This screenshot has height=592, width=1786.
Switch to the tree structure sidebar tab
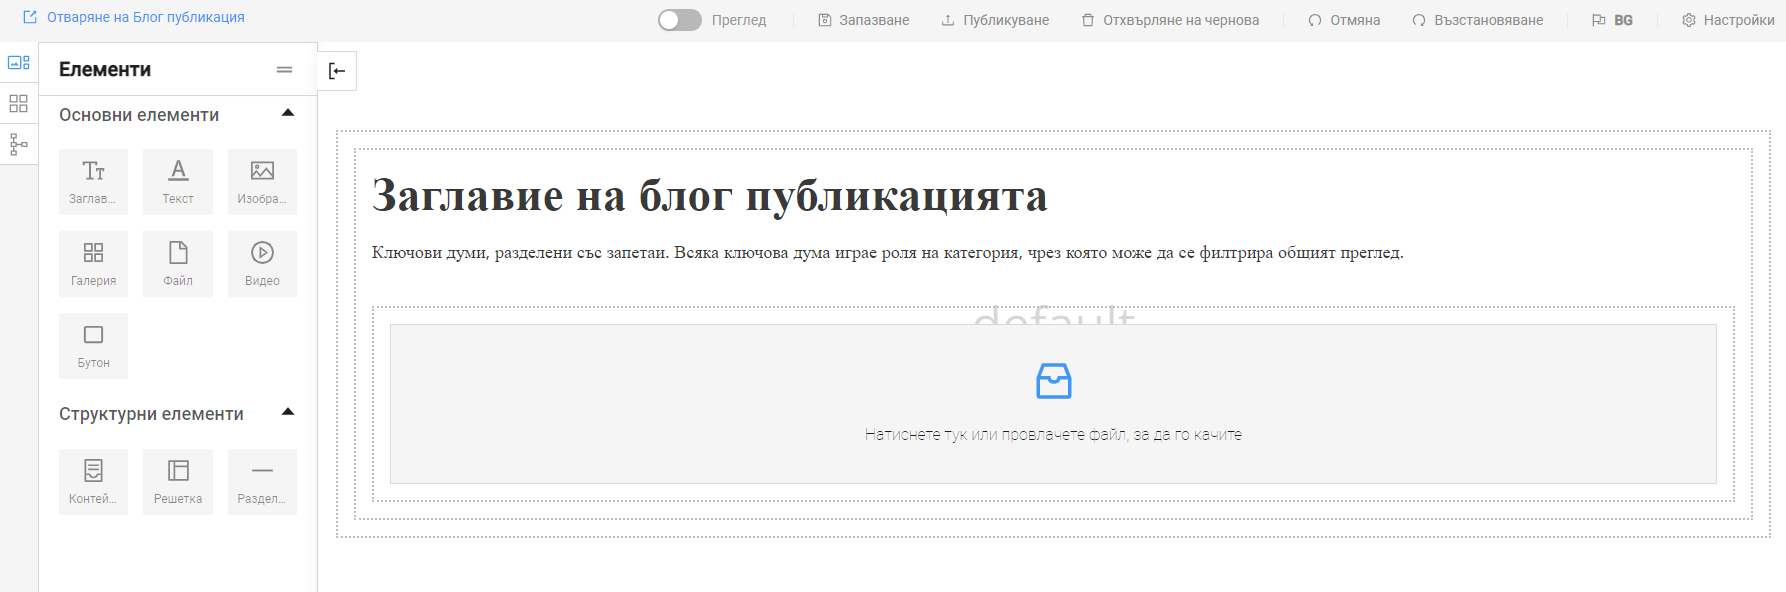click(x=19, y=145)
